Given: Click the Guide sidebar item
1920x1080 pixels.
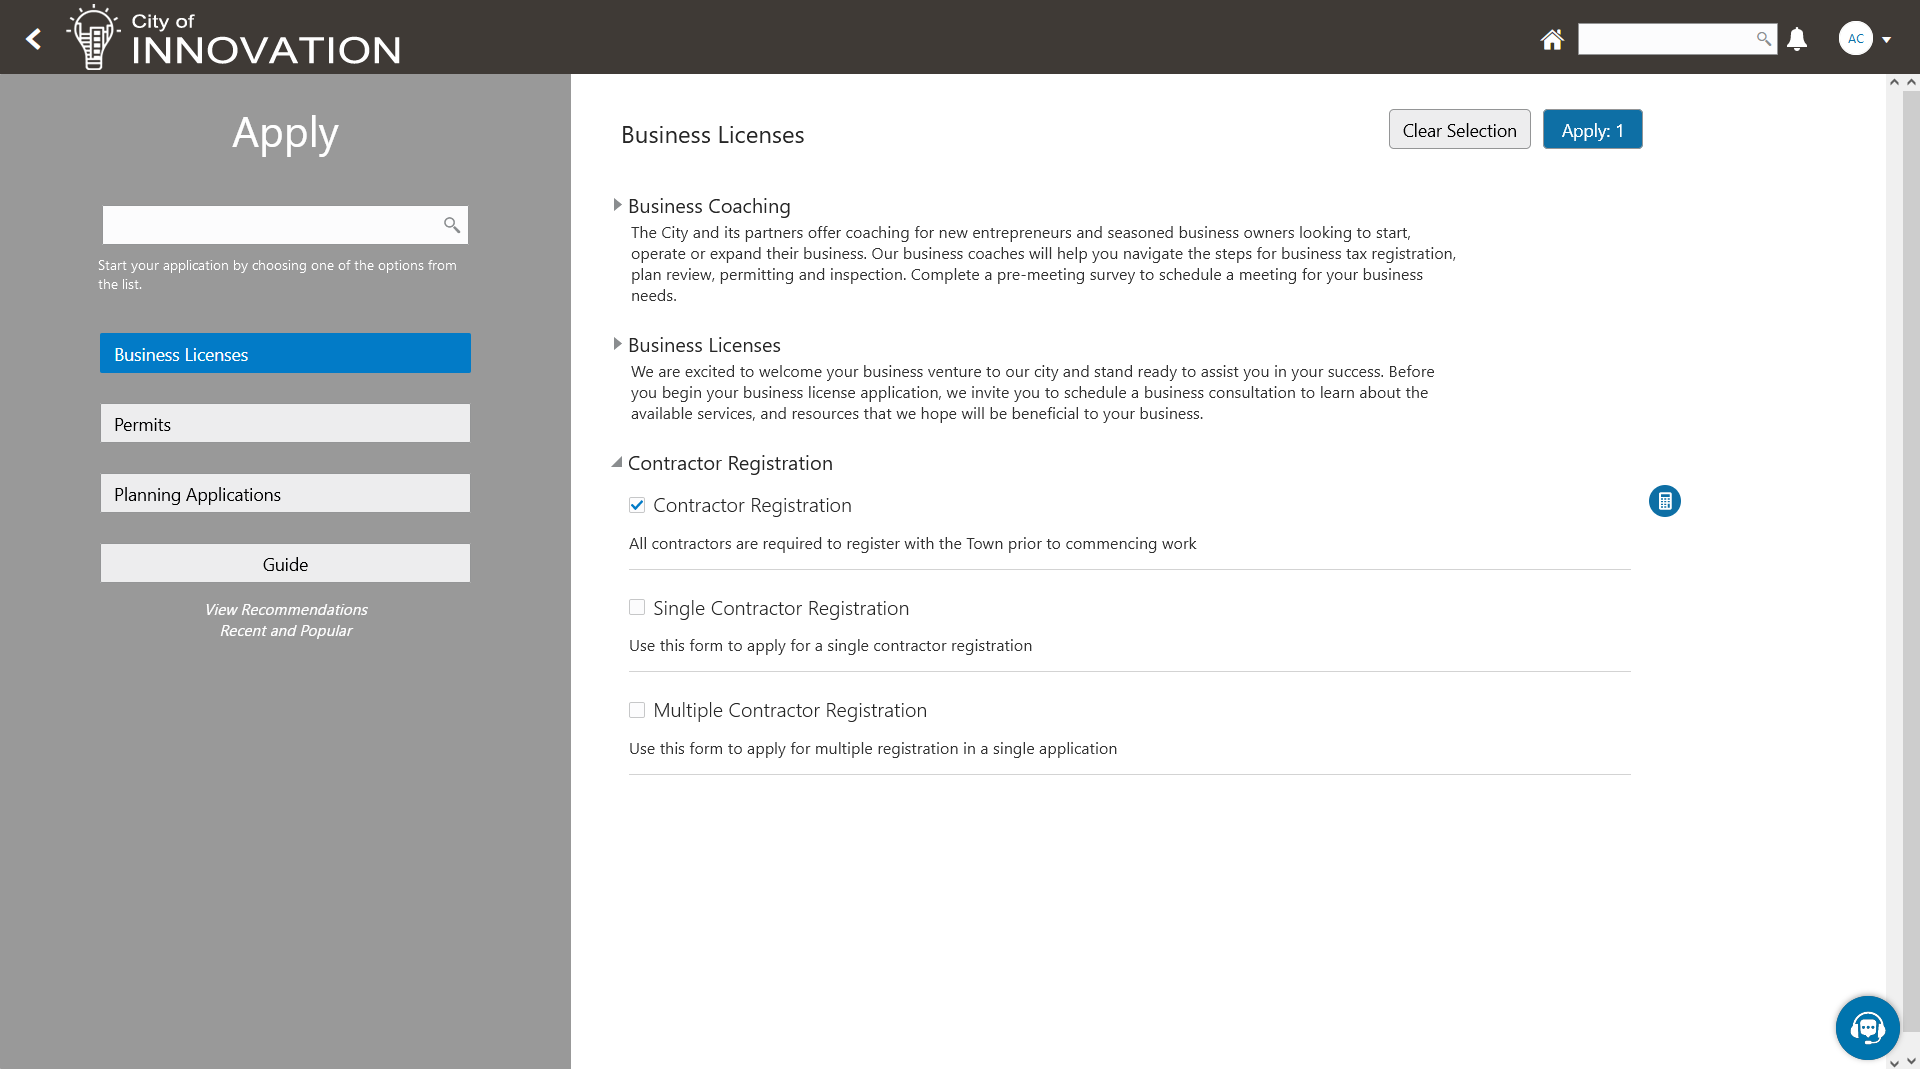Looking at the screenshot, I should (x=285, y=563).
